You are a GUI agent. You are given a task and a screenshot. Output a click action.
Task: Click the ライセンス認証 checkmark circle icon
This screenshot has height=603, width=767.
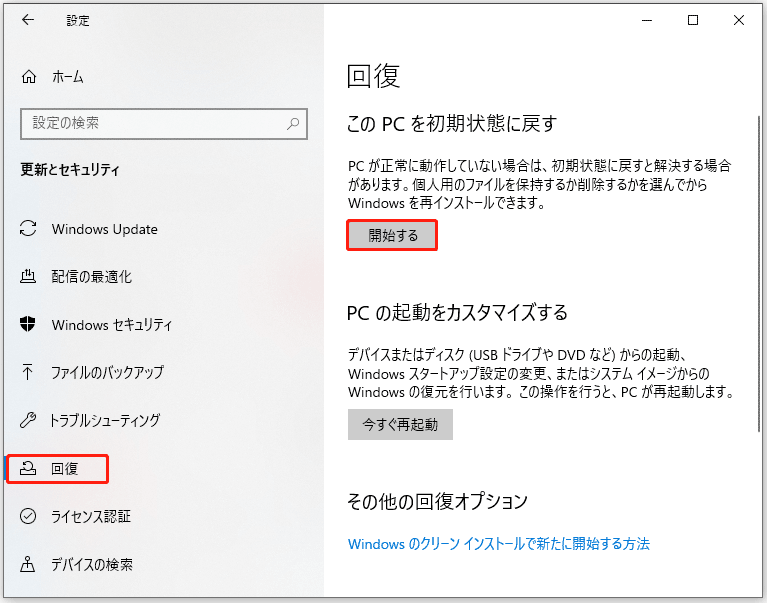(28, 516)
